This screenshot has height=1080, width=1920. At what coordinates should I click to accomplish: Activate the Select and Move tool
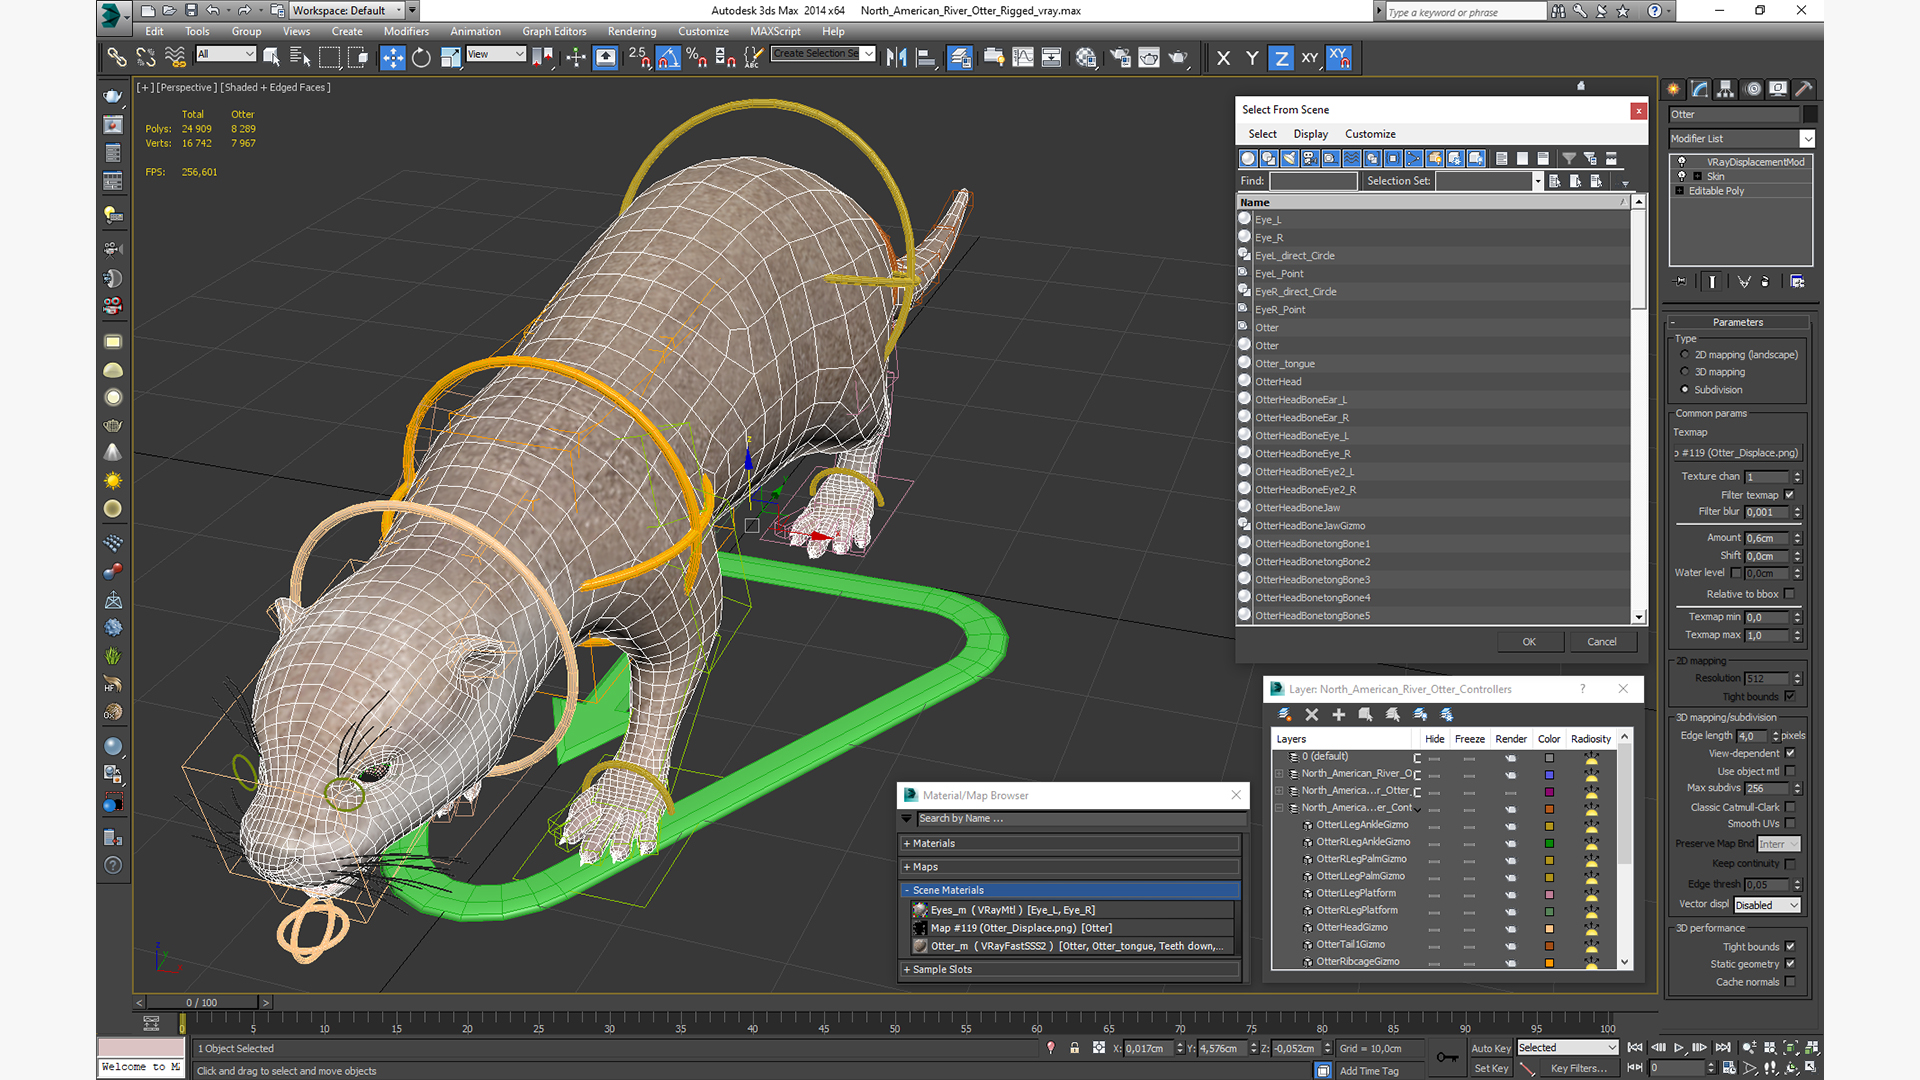tap(393, 58)
